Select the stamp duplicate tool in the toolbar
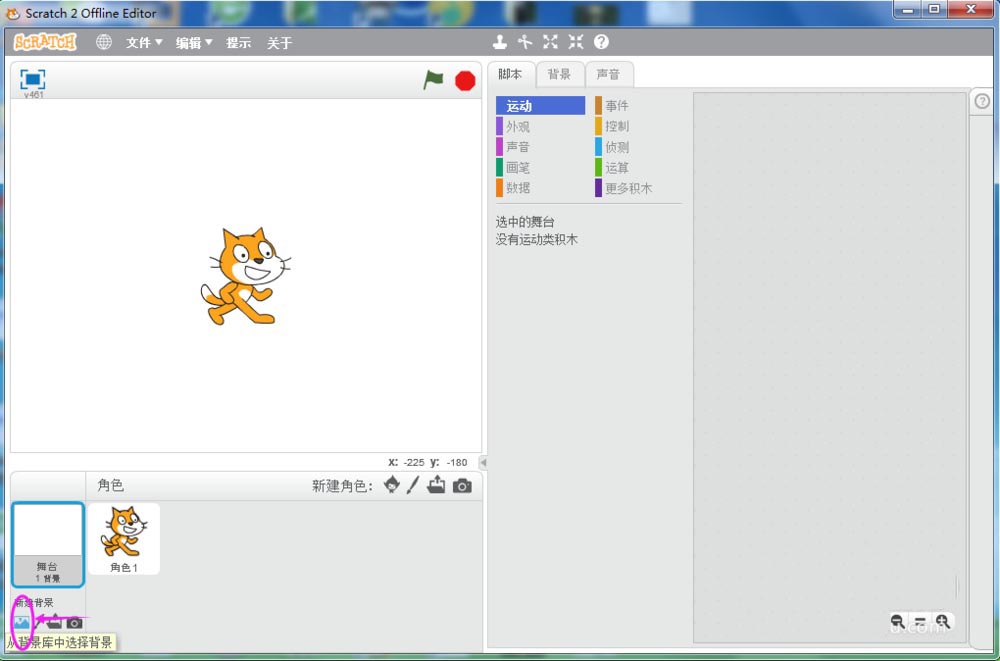The image size is (1000, 661). click(x=500, y=42)
